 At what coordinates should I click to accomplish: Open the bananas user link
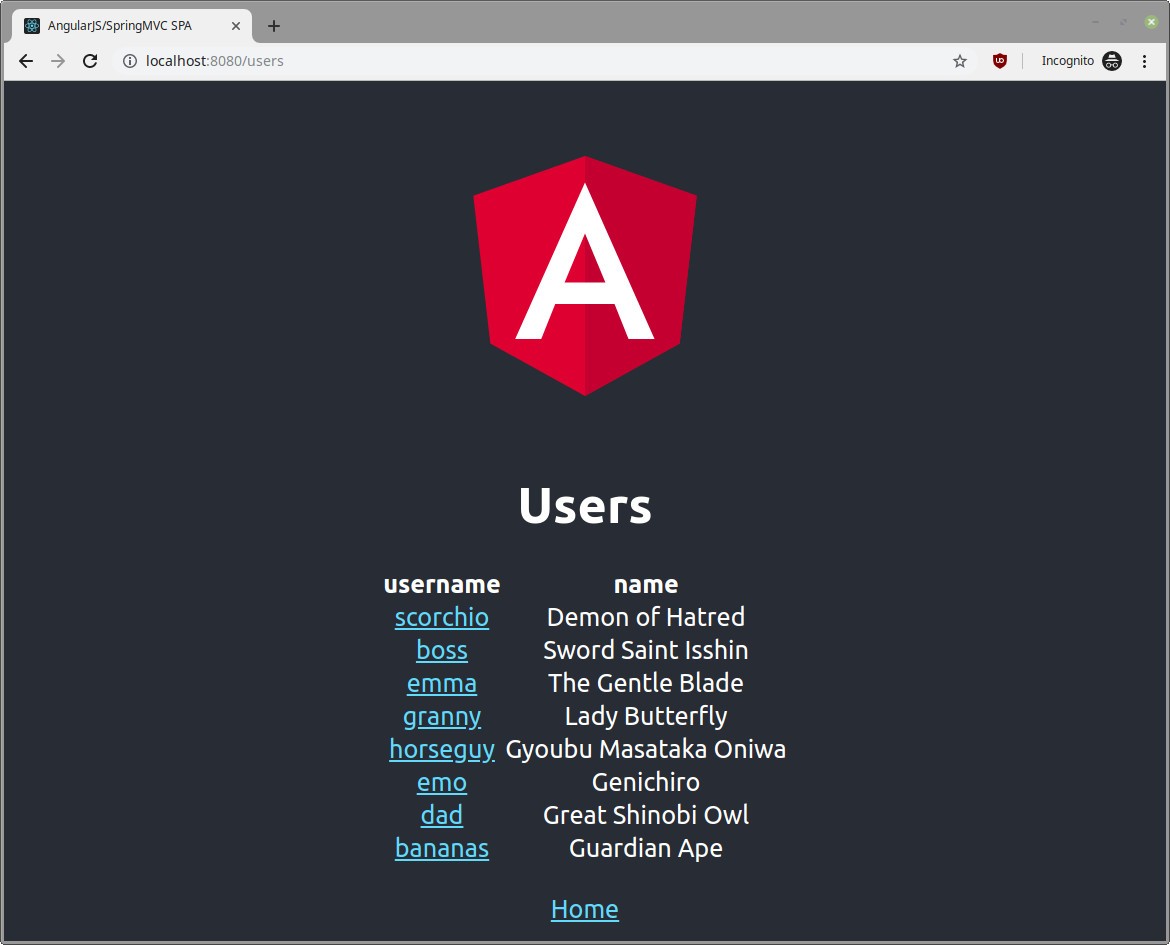coord(442,848)
